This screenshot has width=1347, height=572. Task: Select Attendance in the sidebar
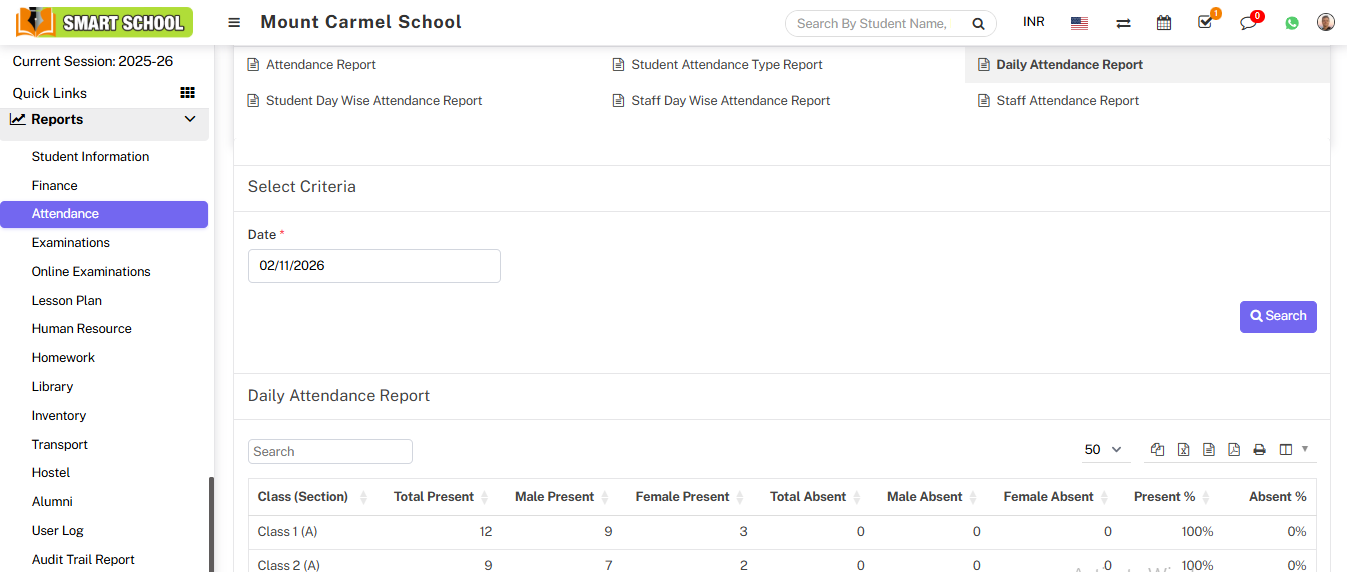[104, 214]
